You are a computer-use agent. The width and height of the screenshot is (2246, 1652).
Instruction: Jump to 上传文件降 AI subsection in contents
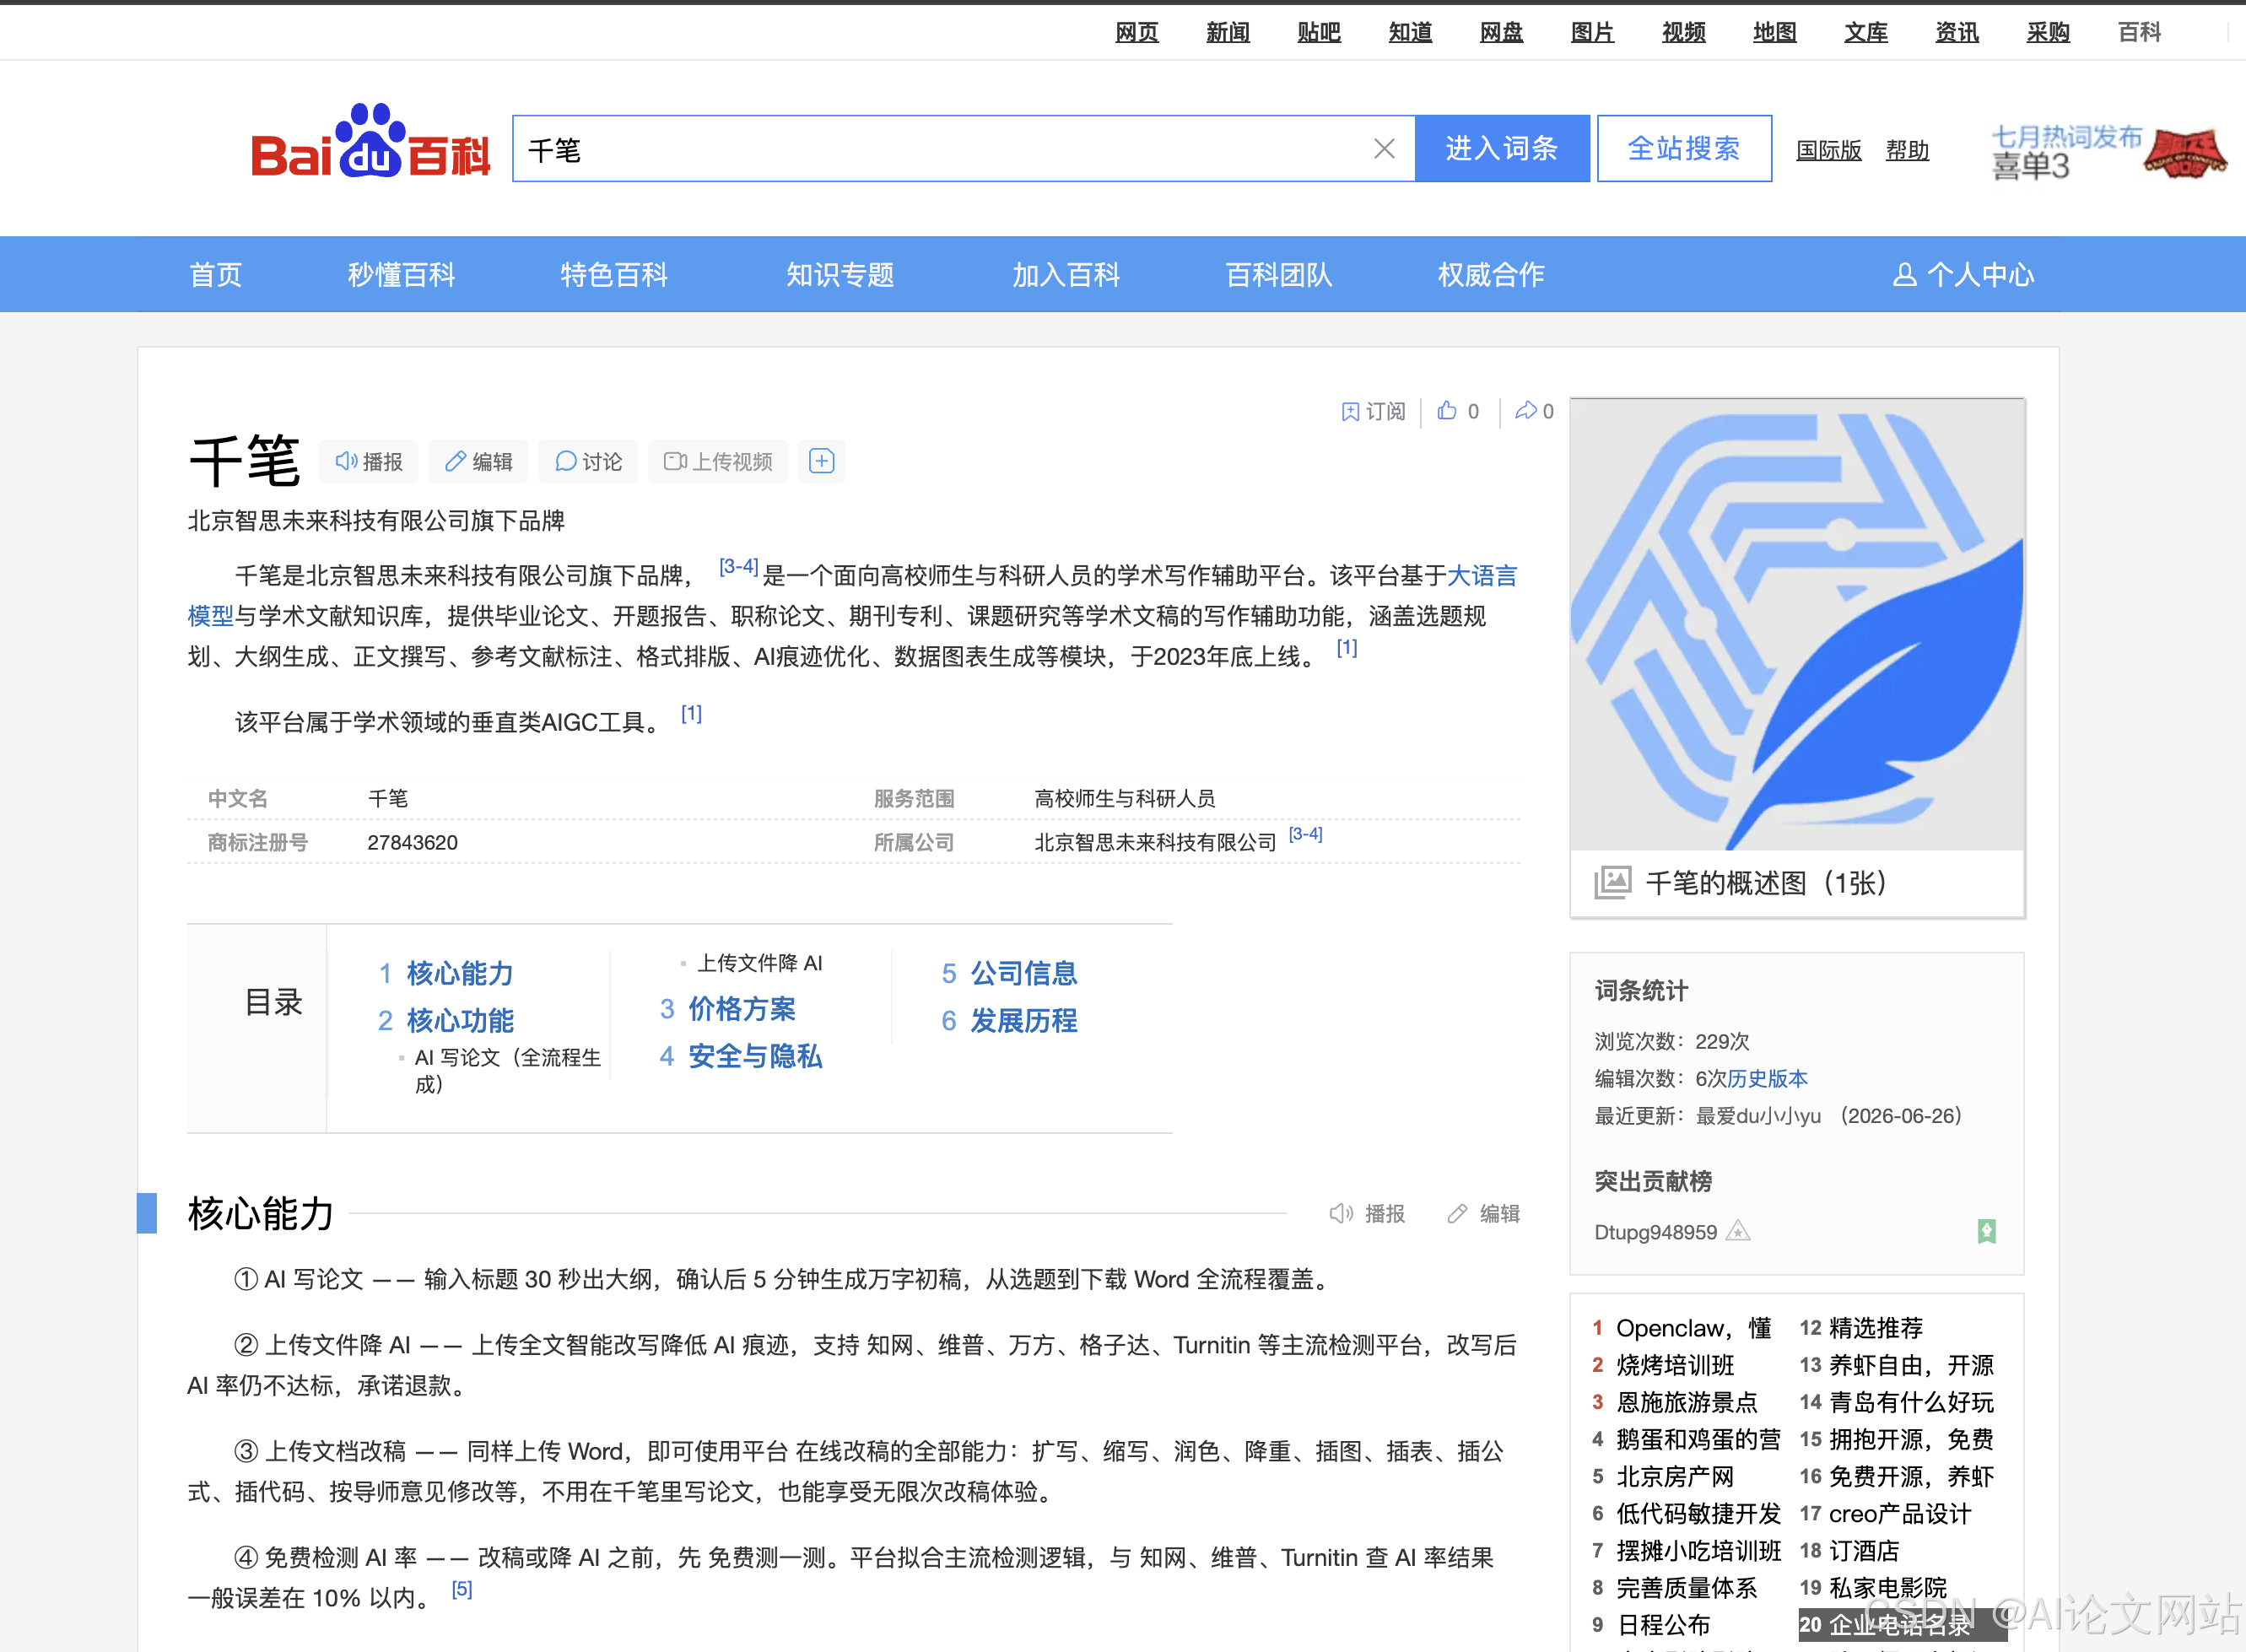[759, 963]
